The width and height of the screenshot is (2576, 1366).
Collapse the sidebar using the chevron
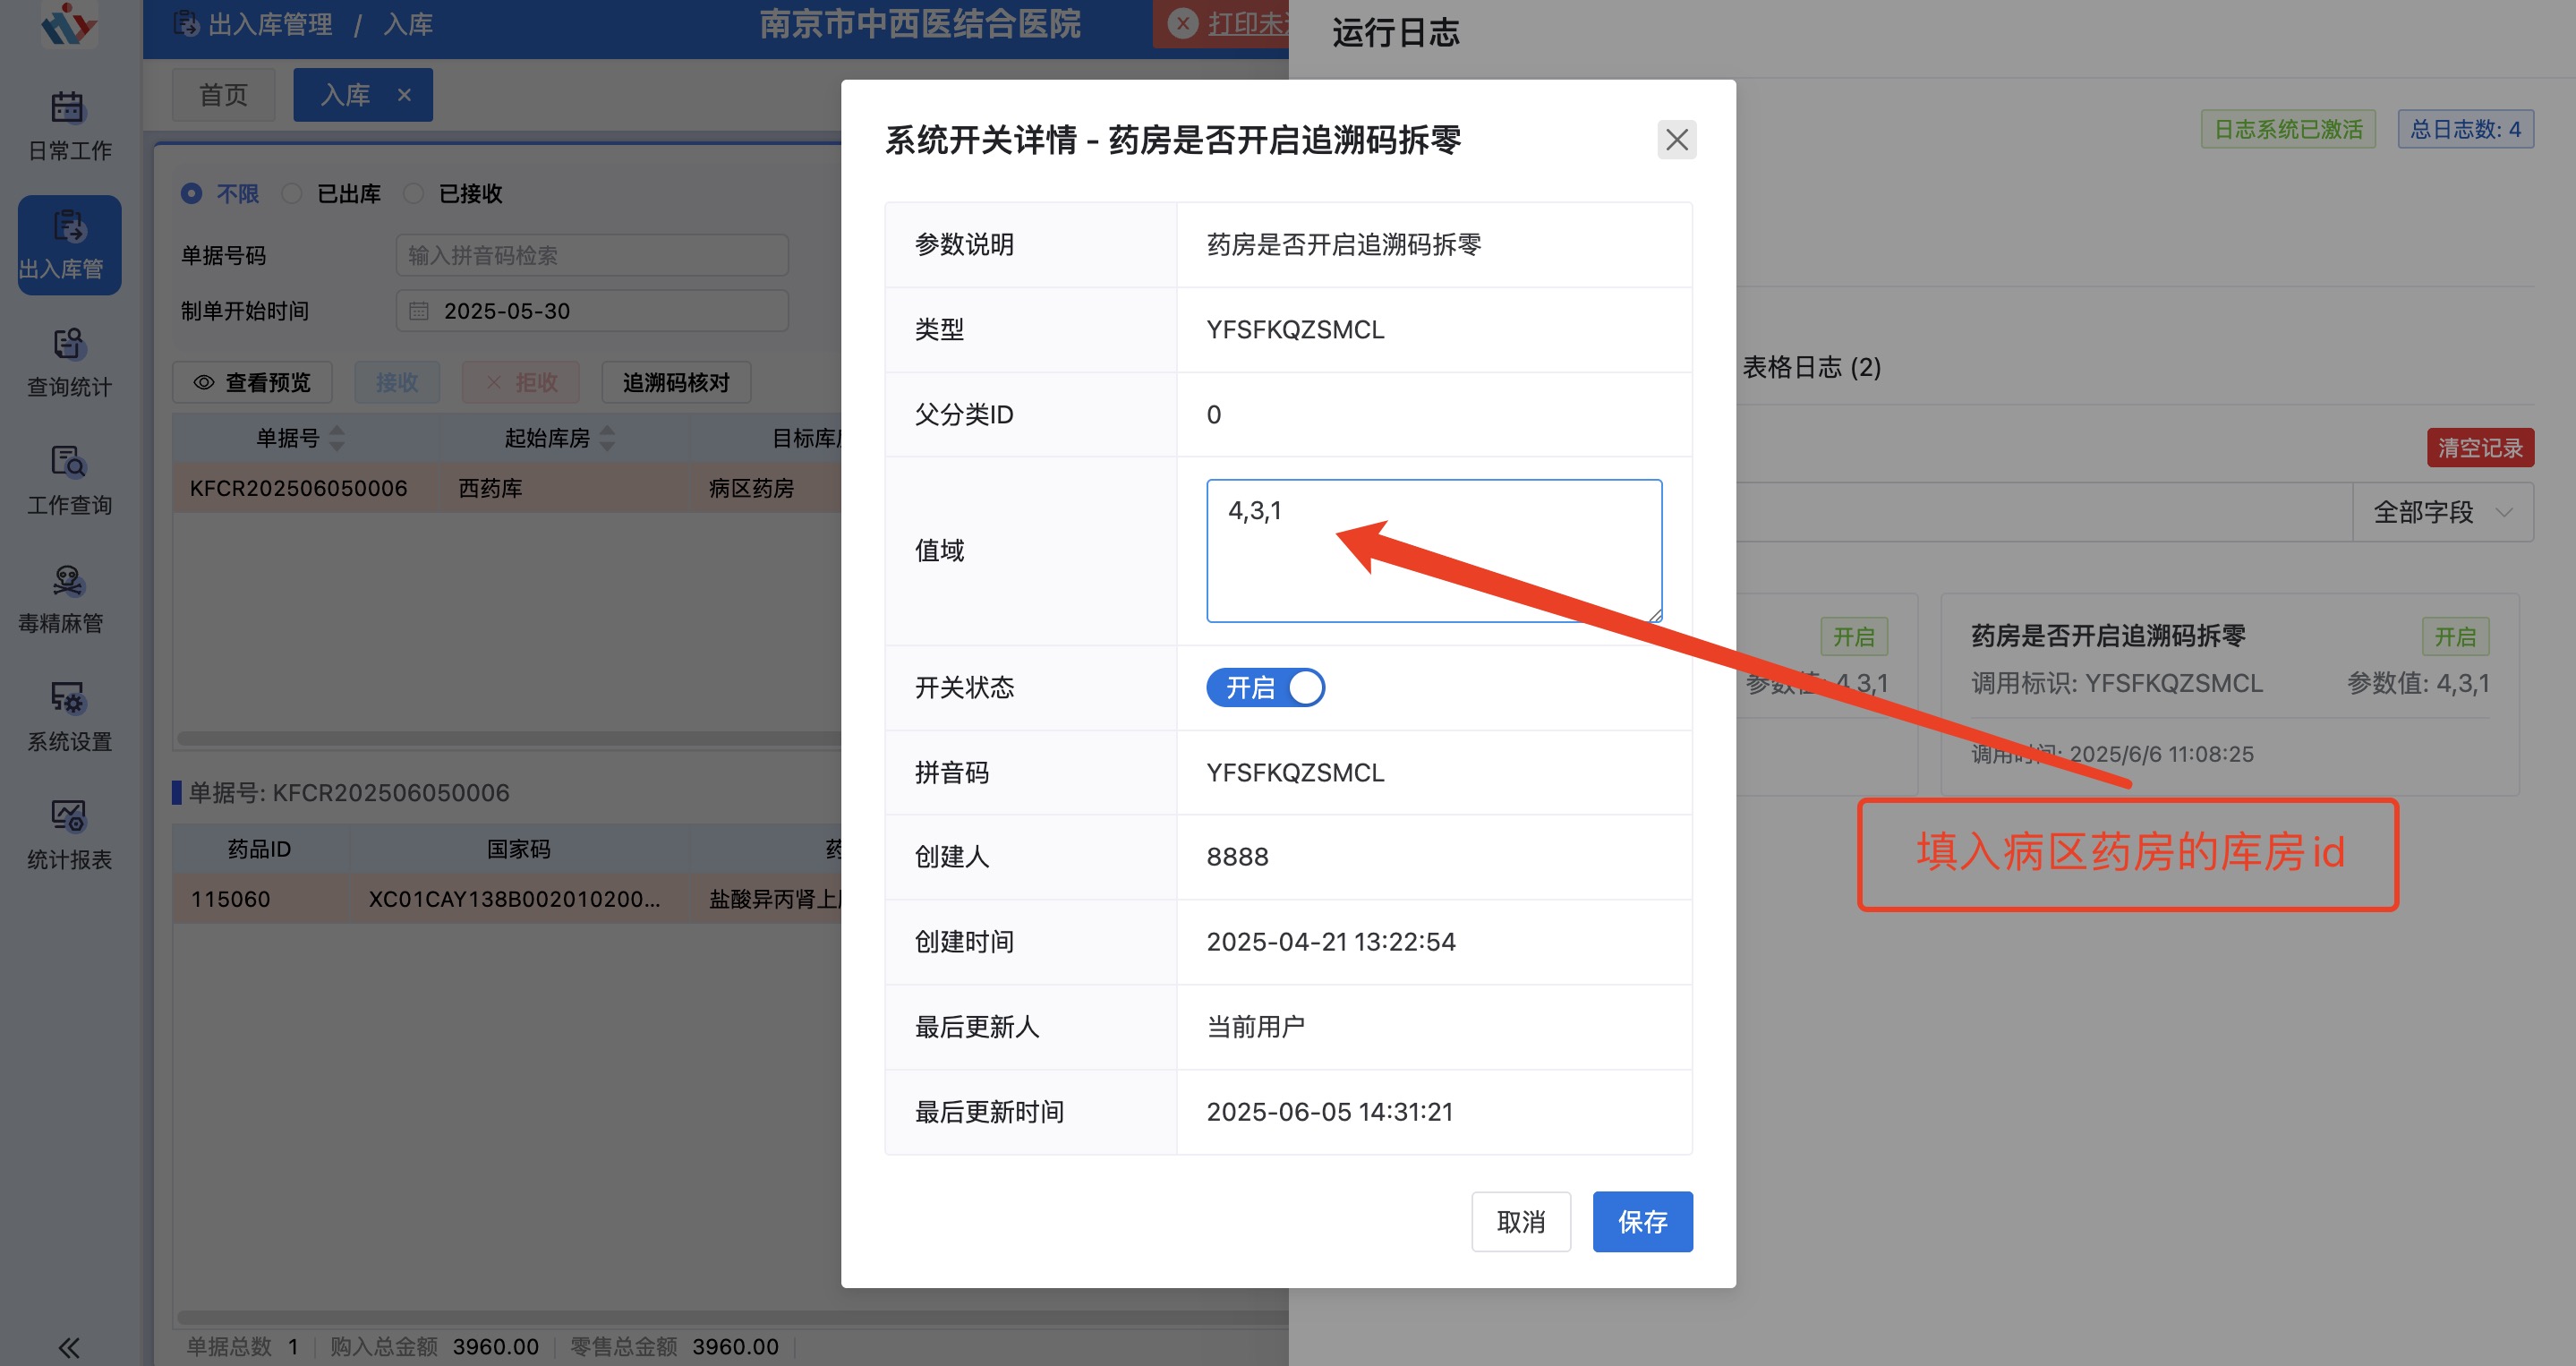coord(68,1345)
